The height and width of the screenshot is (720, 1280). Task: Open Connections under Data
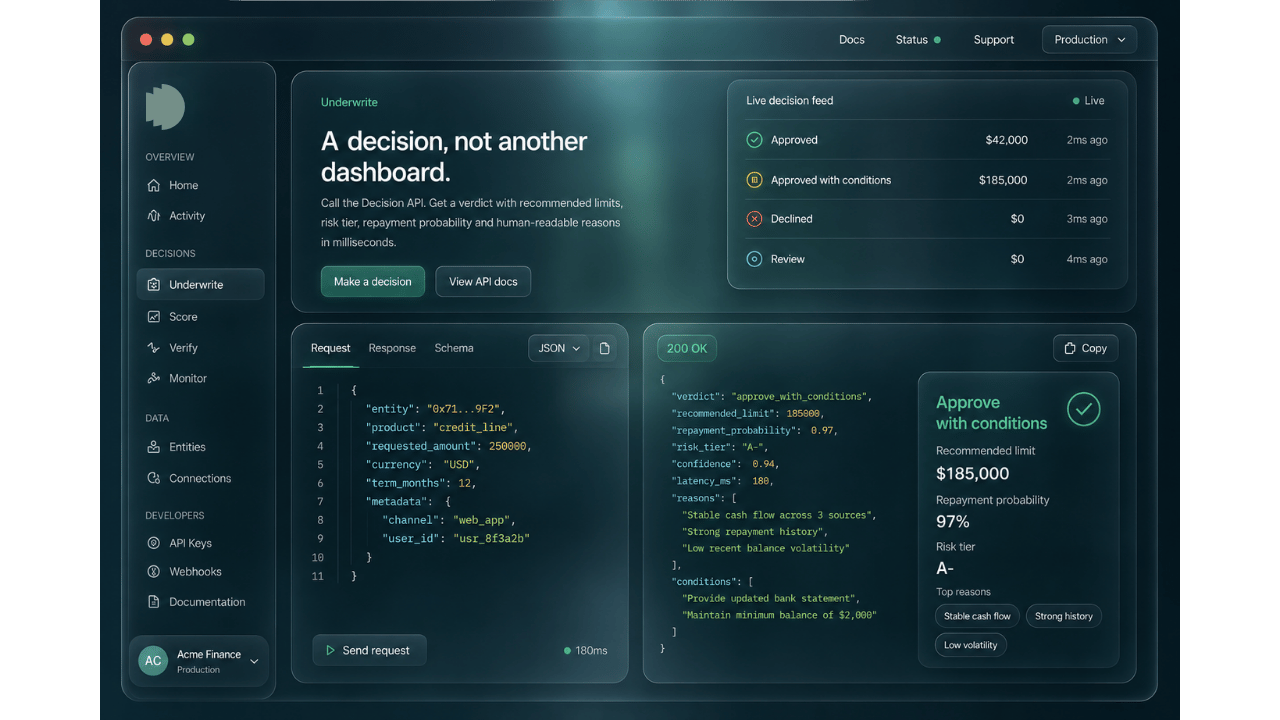pyautogui.click(x=200, y=478)
